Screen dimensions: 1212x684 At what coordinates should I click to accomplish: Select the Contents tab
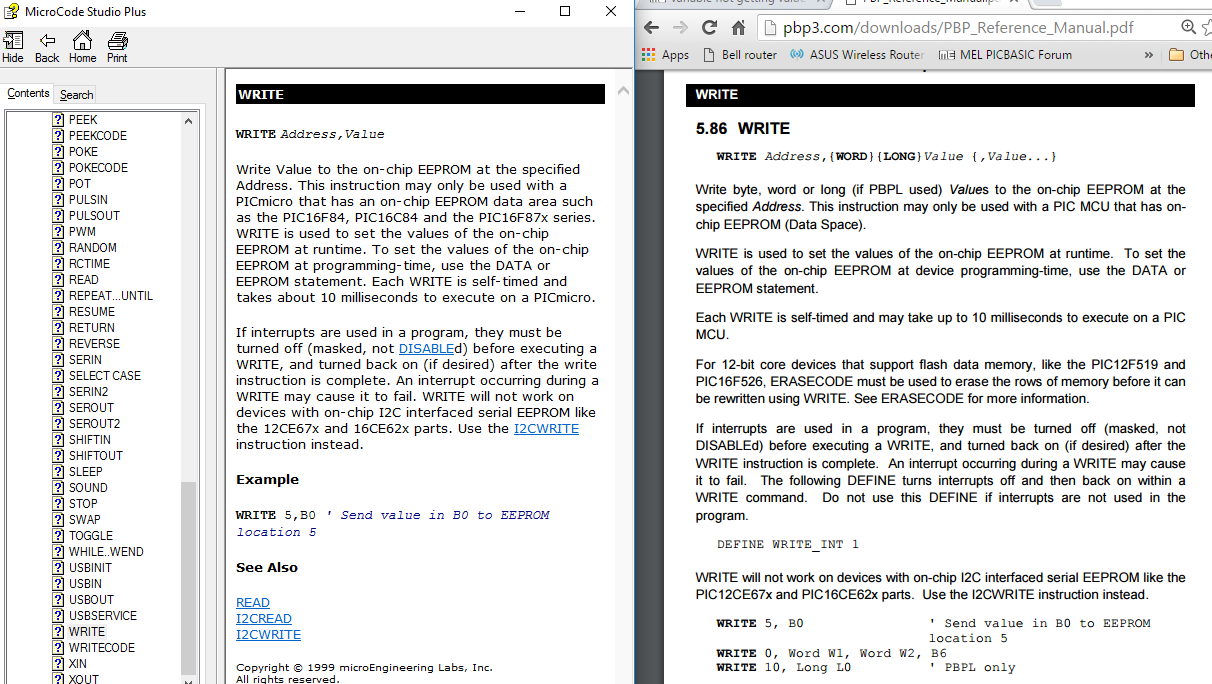click(28, 93)
